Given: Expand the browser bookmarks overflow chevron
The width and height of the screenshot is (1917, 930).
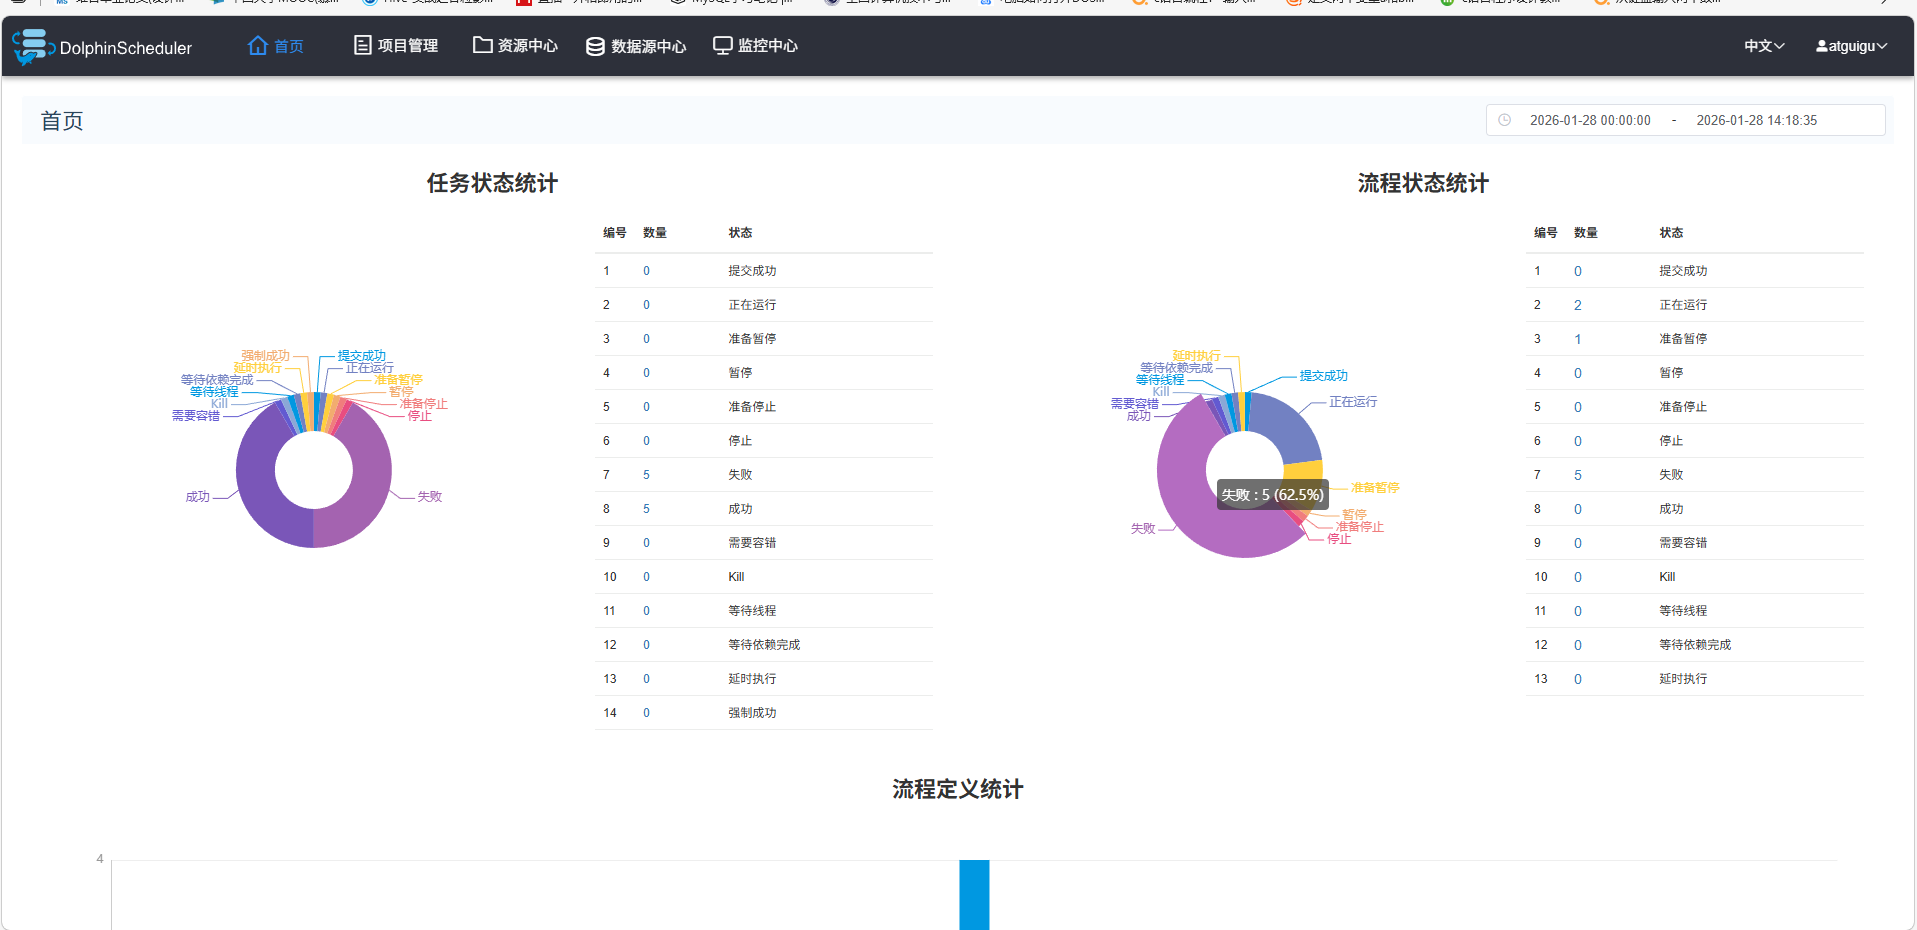Looking at the screenshot, I should (x=1885, y=3).
